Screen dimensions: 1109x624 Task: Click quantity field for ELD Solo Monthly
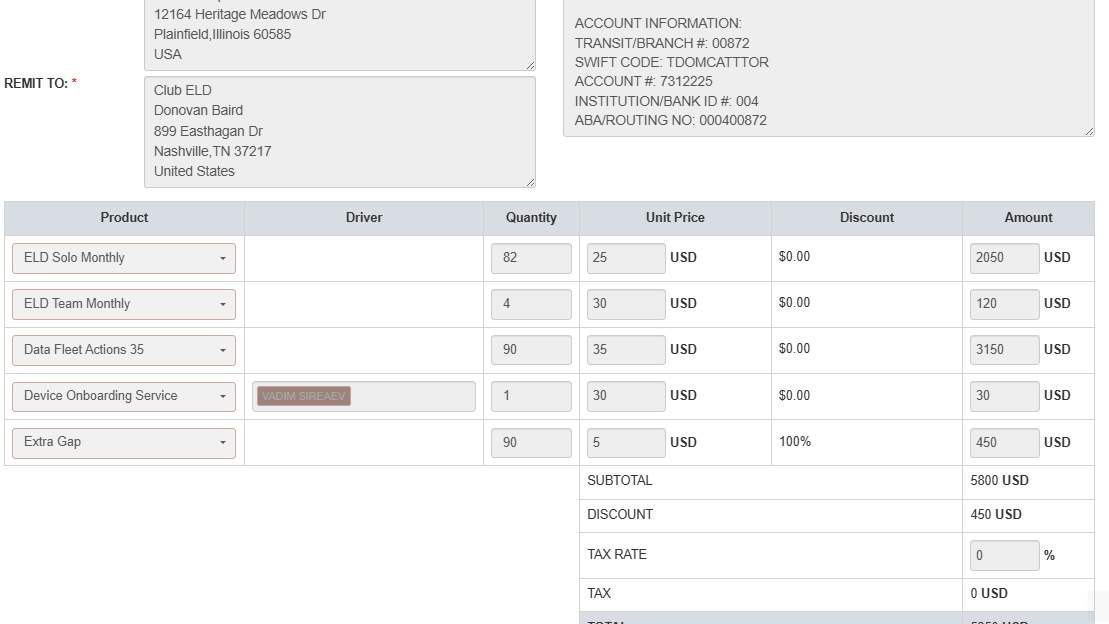click(x=531, y=258)
